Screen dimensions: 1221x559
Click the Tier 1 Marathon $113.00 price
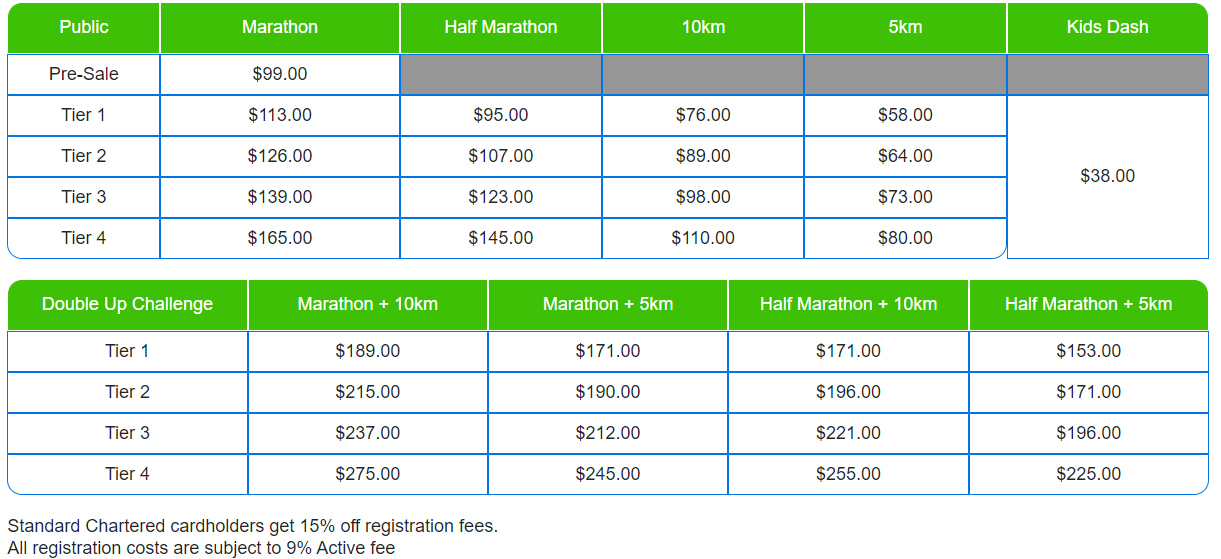click(x=280, y=115)
